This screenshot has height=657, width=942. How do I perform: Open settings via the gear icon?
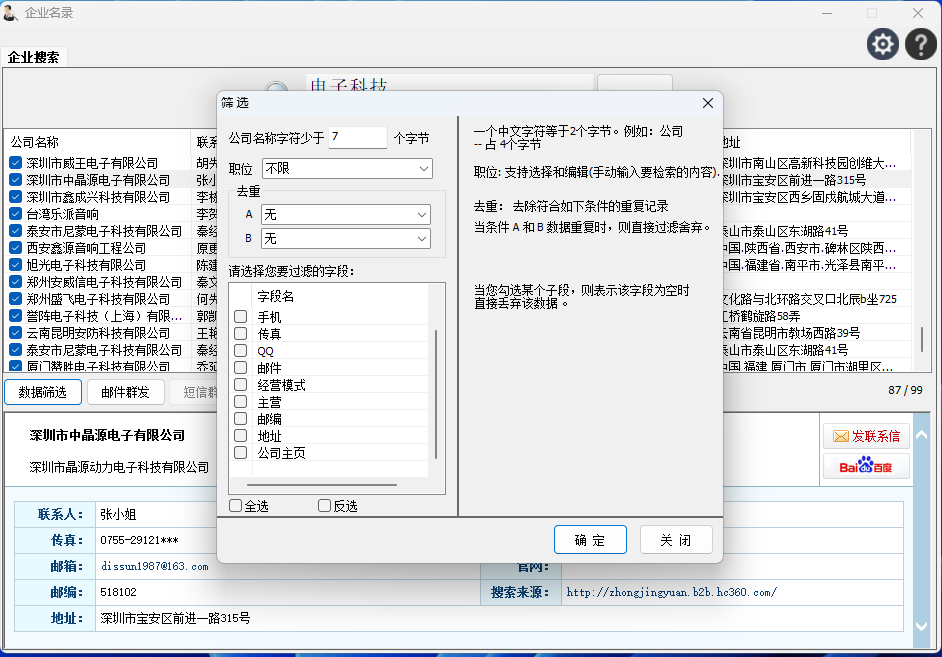tap(883, 44)
